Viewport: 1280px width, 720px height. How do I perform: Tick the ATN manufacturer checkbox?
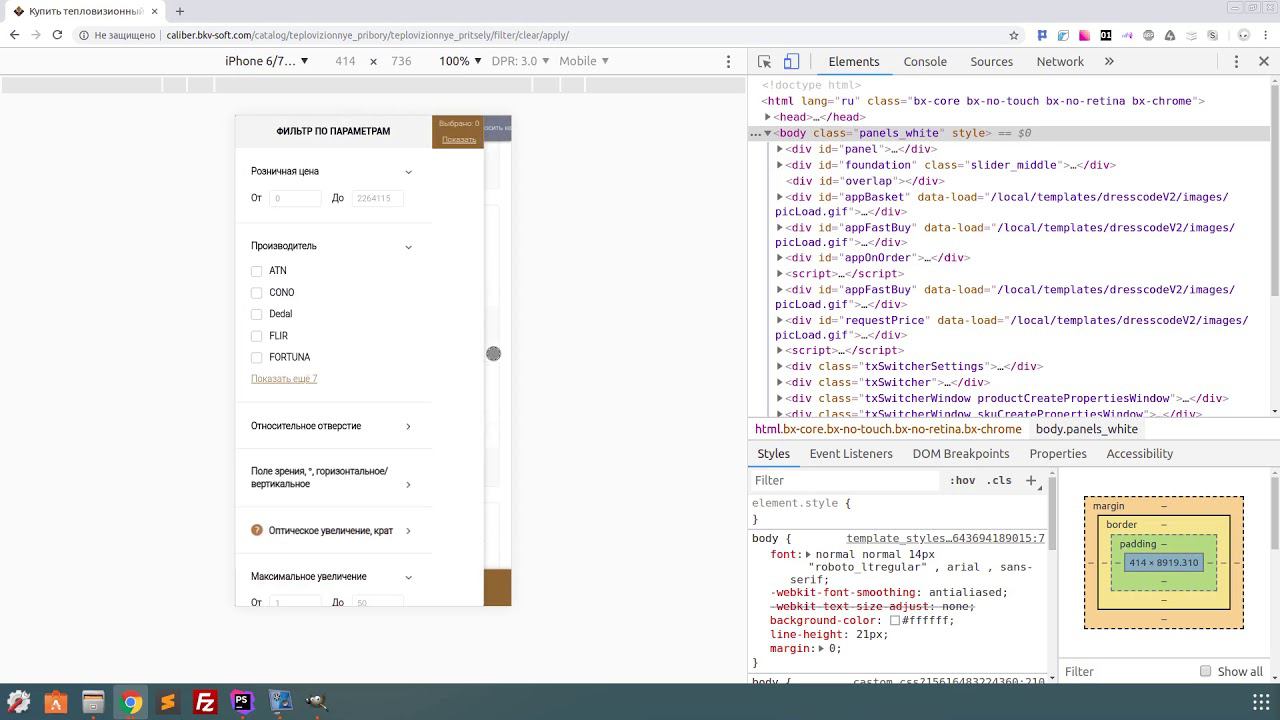tap(256, 271)
